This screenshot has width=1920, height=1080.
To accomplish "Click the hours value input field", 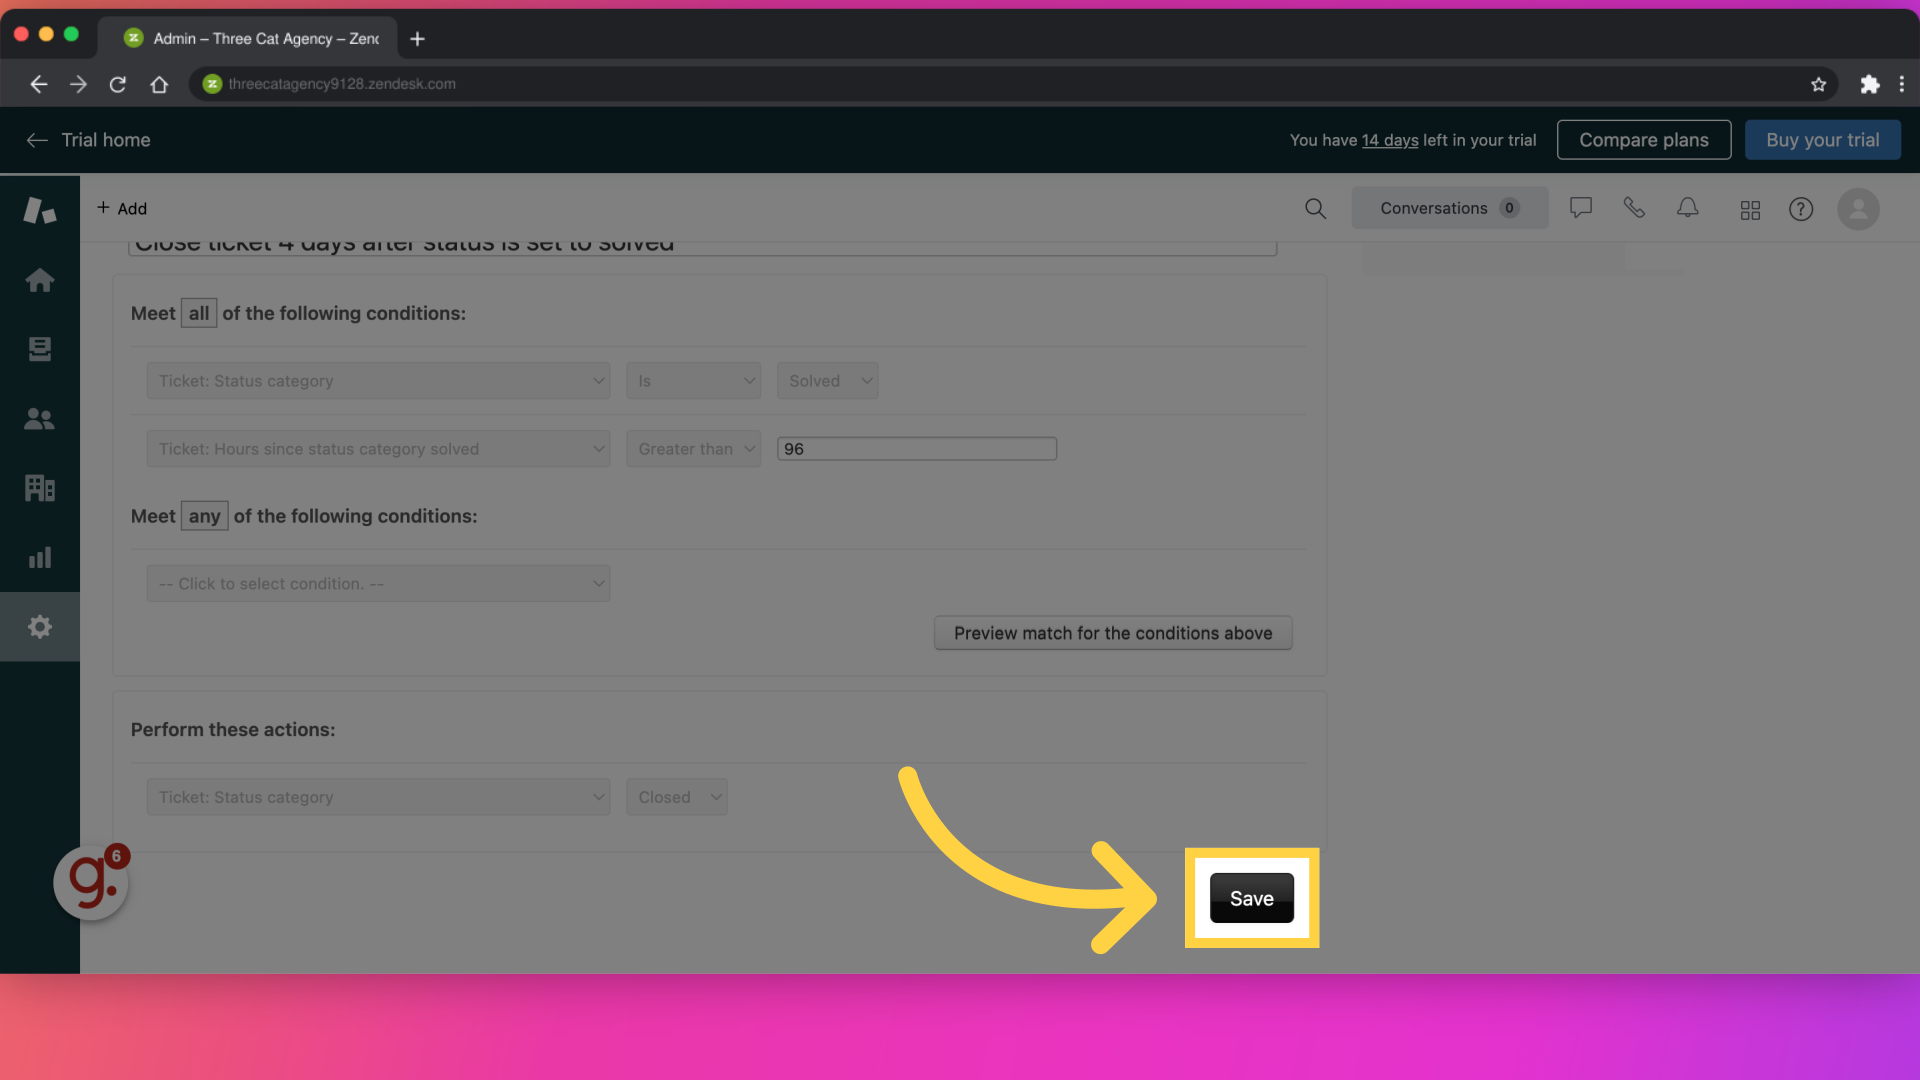I will 915,448.
